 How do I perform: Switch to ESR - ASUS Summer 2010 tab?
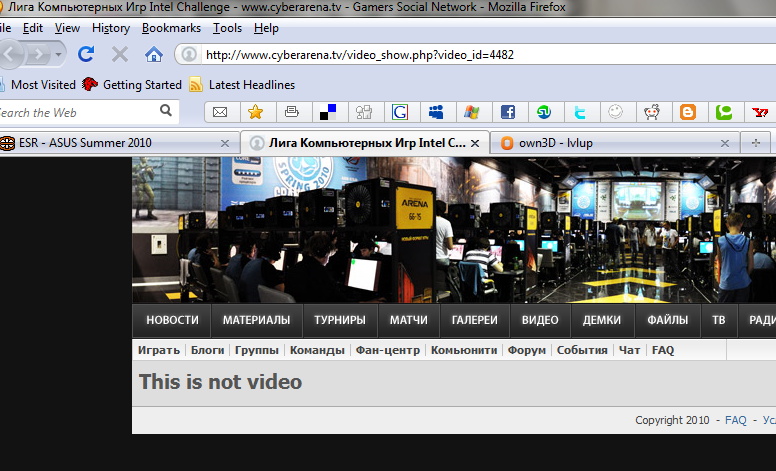85,143
